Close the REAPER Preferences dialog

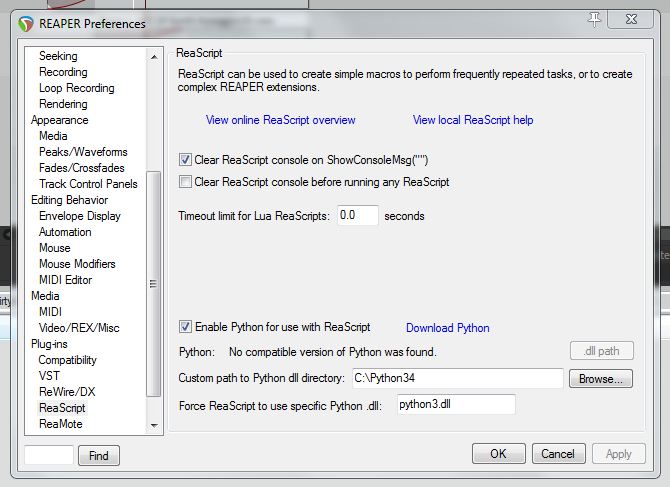[631, 19]
